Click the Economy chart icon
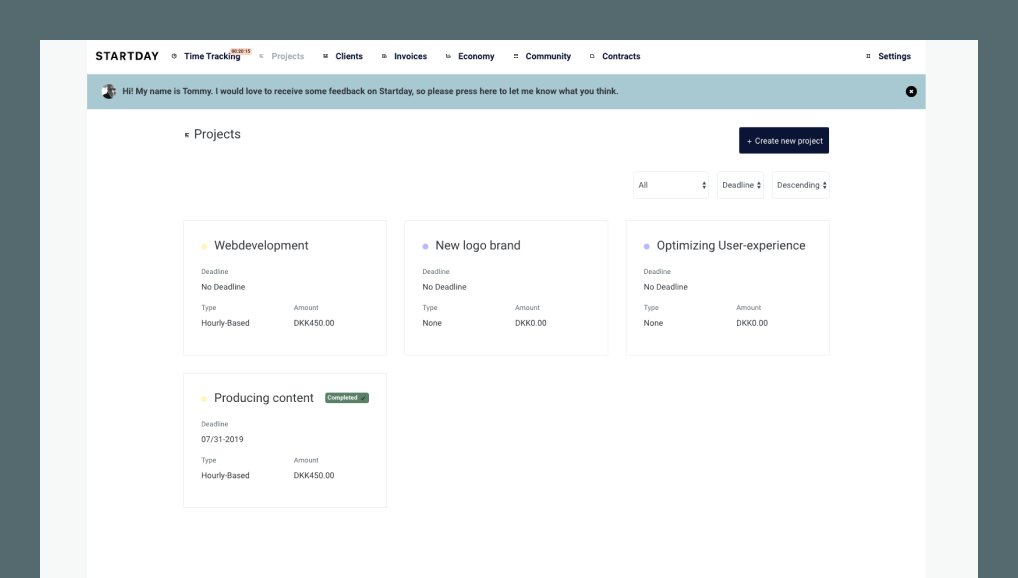 click(448, 57)
